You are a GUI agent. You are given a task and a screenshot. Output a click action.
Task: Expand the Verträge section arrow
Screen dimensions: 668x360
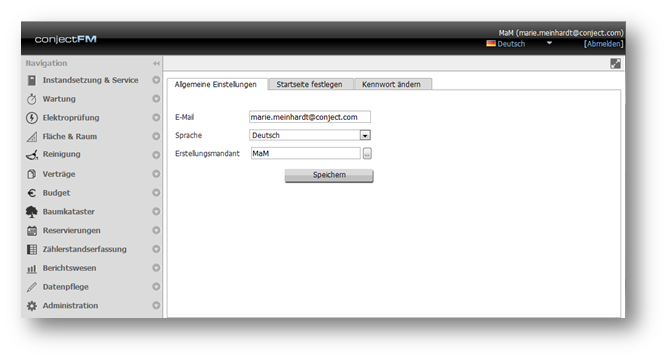(156, 174)
